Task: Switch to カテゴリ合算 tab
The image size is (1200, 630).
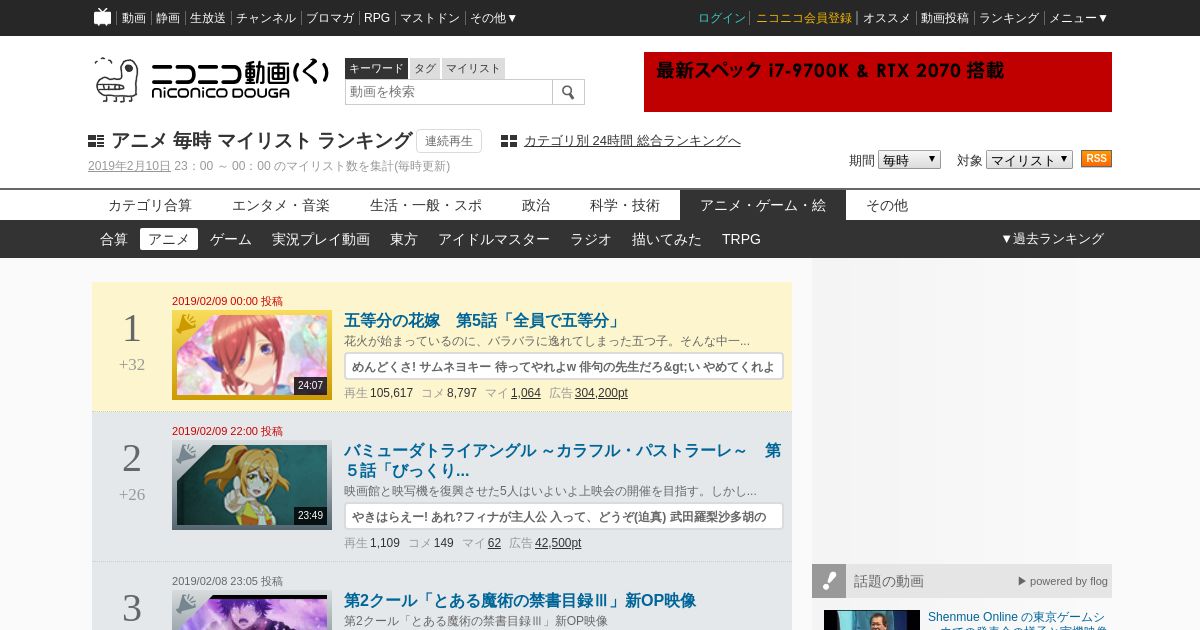Action: (x=150, y=205)
